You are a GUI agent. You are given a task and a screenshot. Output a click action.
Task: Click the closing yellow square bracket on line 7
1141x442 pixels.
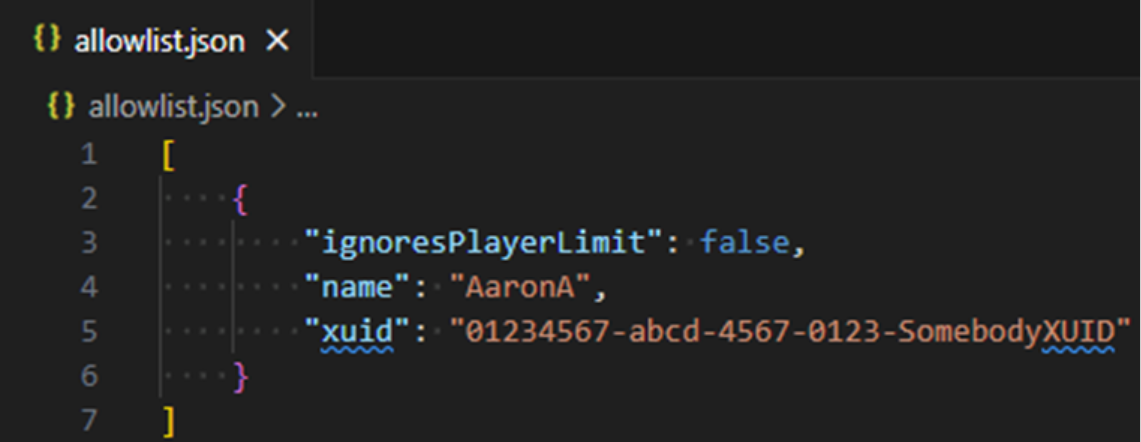[169, 421]
